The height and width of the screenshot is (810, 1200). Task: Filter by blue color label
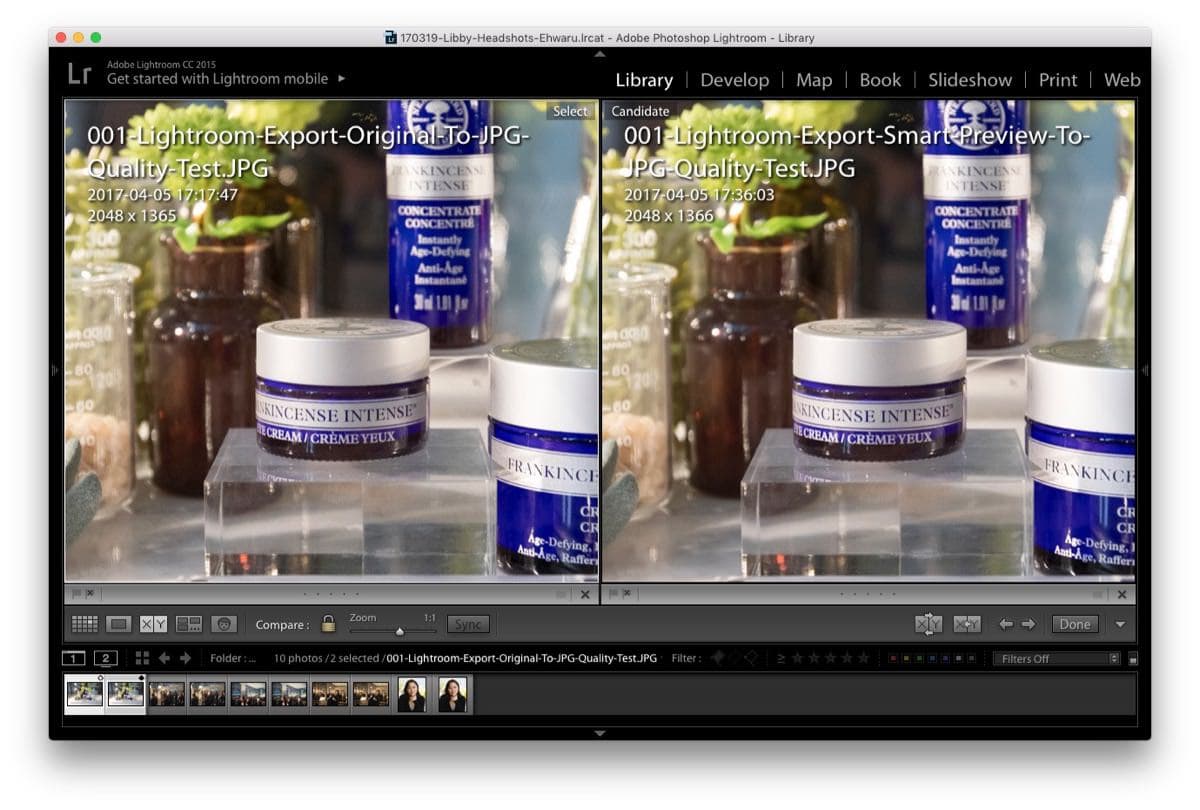click(932, 658)
